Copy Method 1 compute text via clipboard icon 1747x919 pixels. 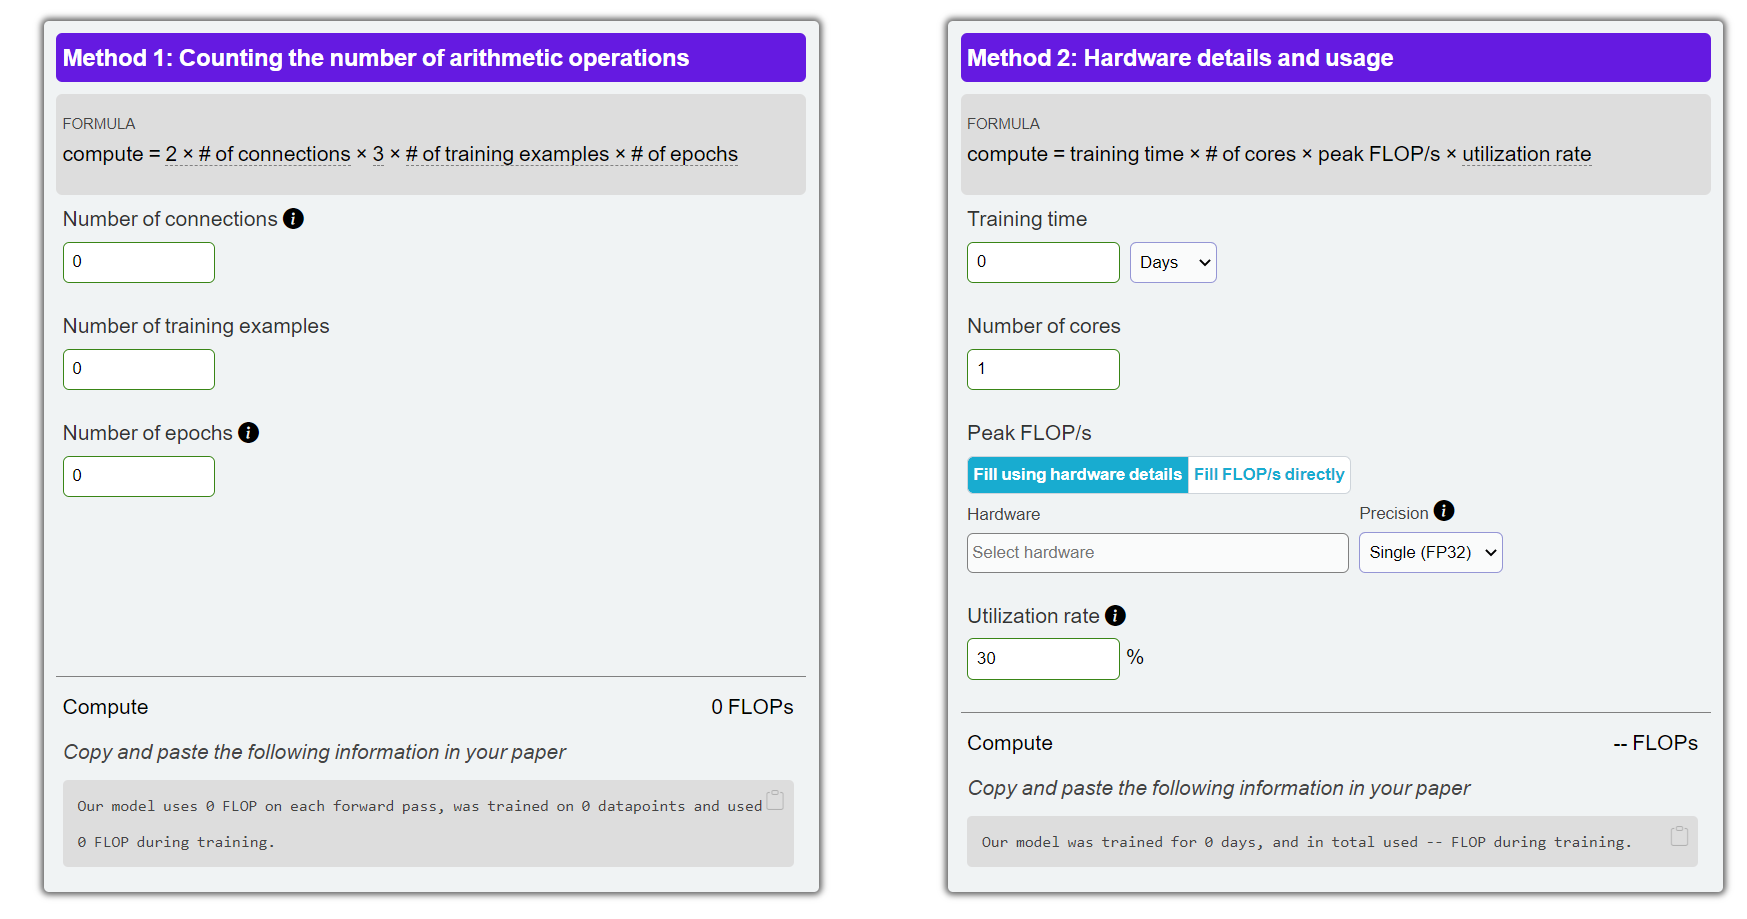(x=775, y=800)
